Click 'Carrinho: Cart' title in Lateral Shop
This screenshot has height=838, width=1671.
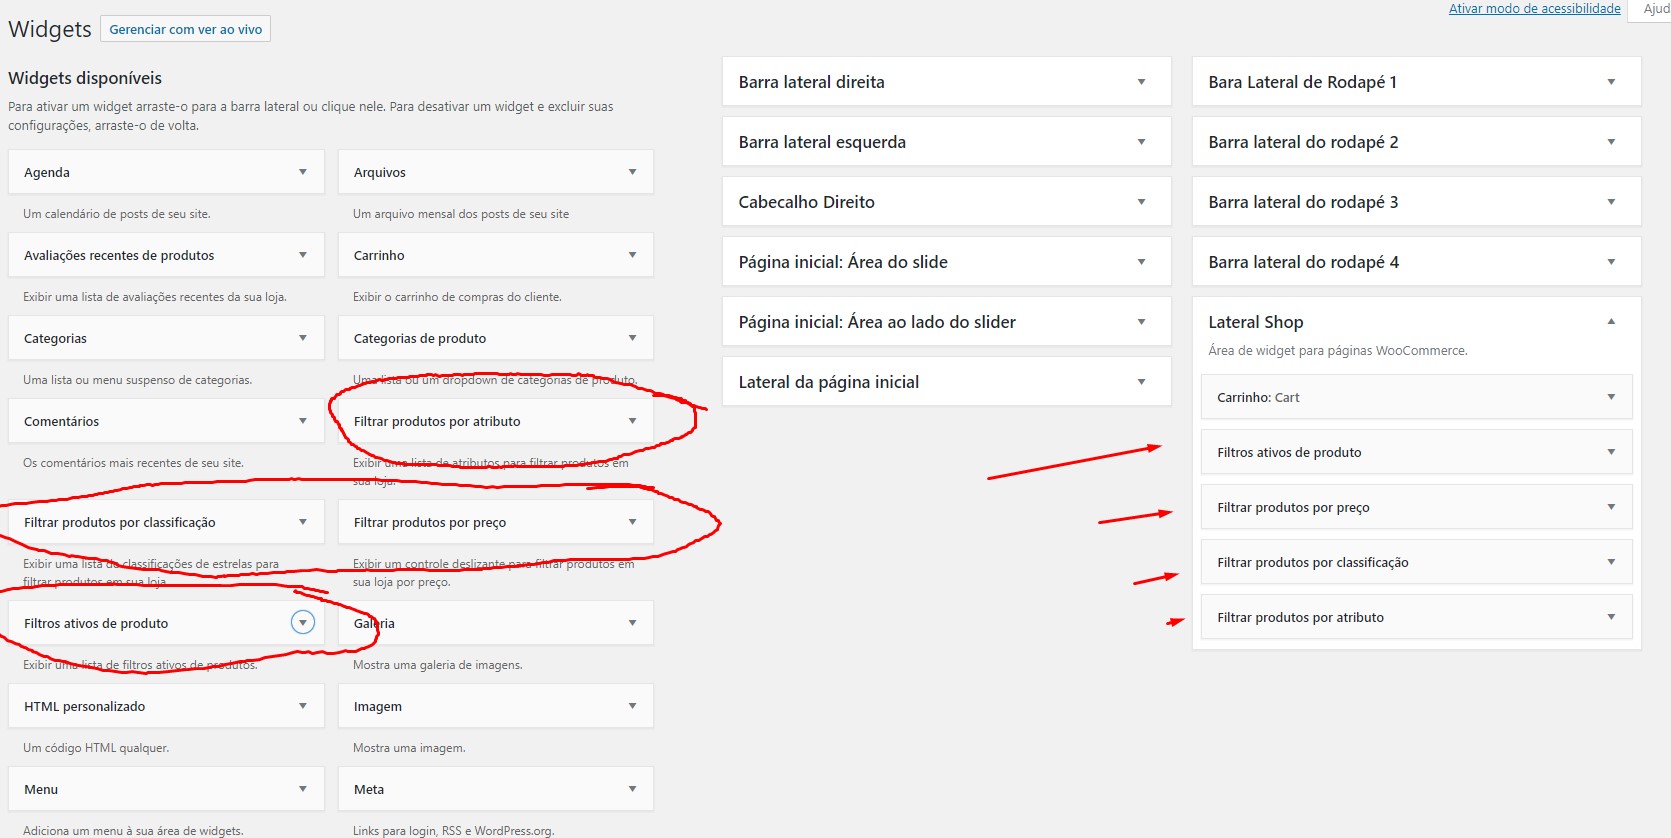(x=1258, y=397)
